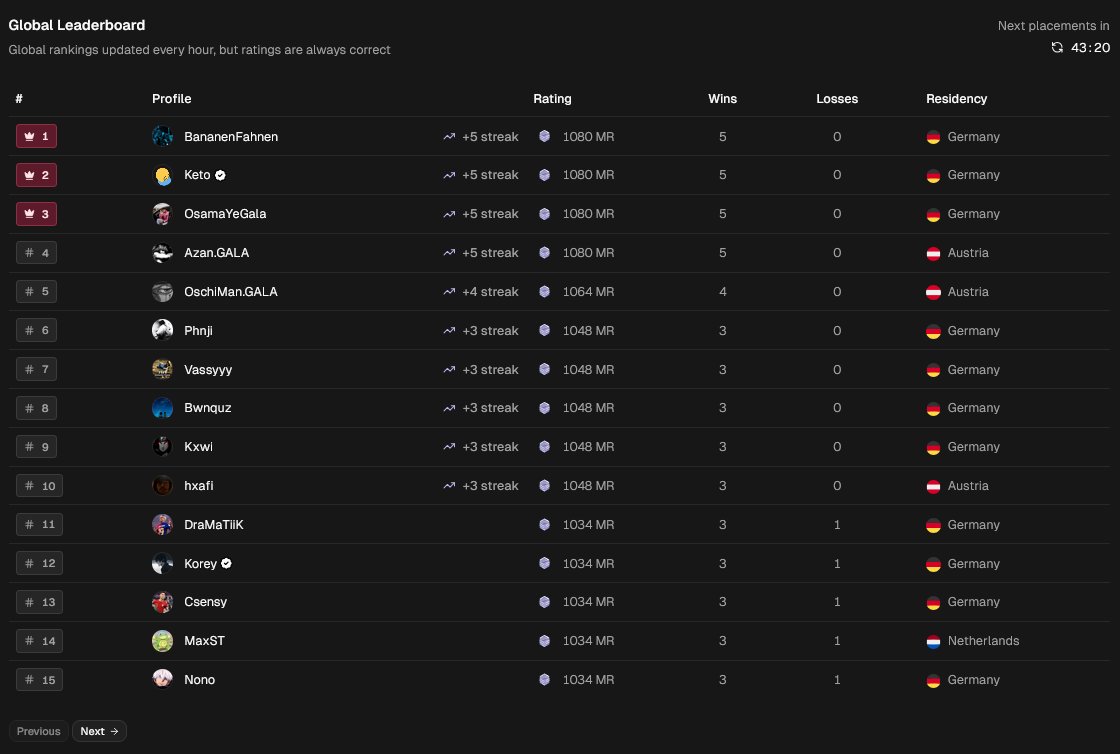Click the refresh icon beside the 43:20 timer
Screen dimensions: 1120x754
[x=1057, y=47]
